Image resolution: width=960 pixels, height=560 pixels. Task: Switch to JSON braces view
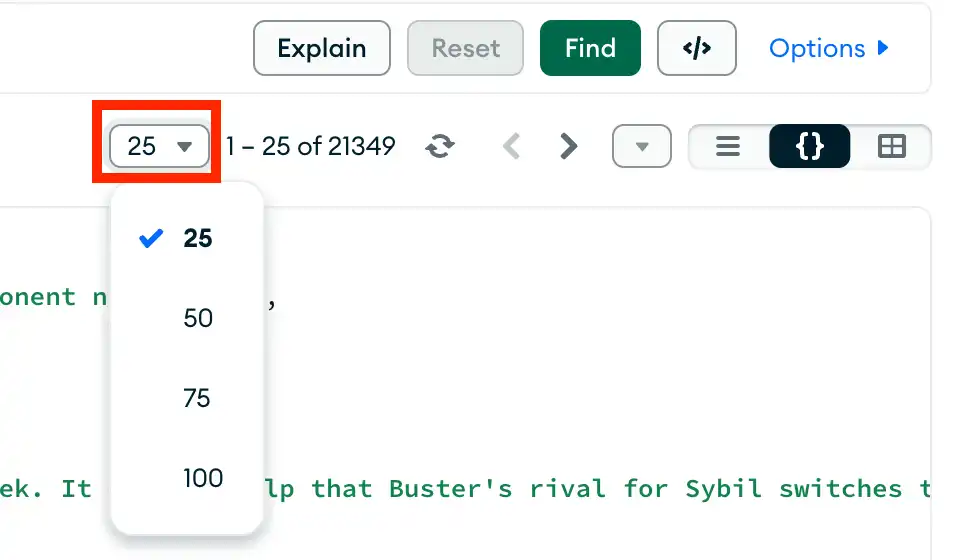pos(809,147)
